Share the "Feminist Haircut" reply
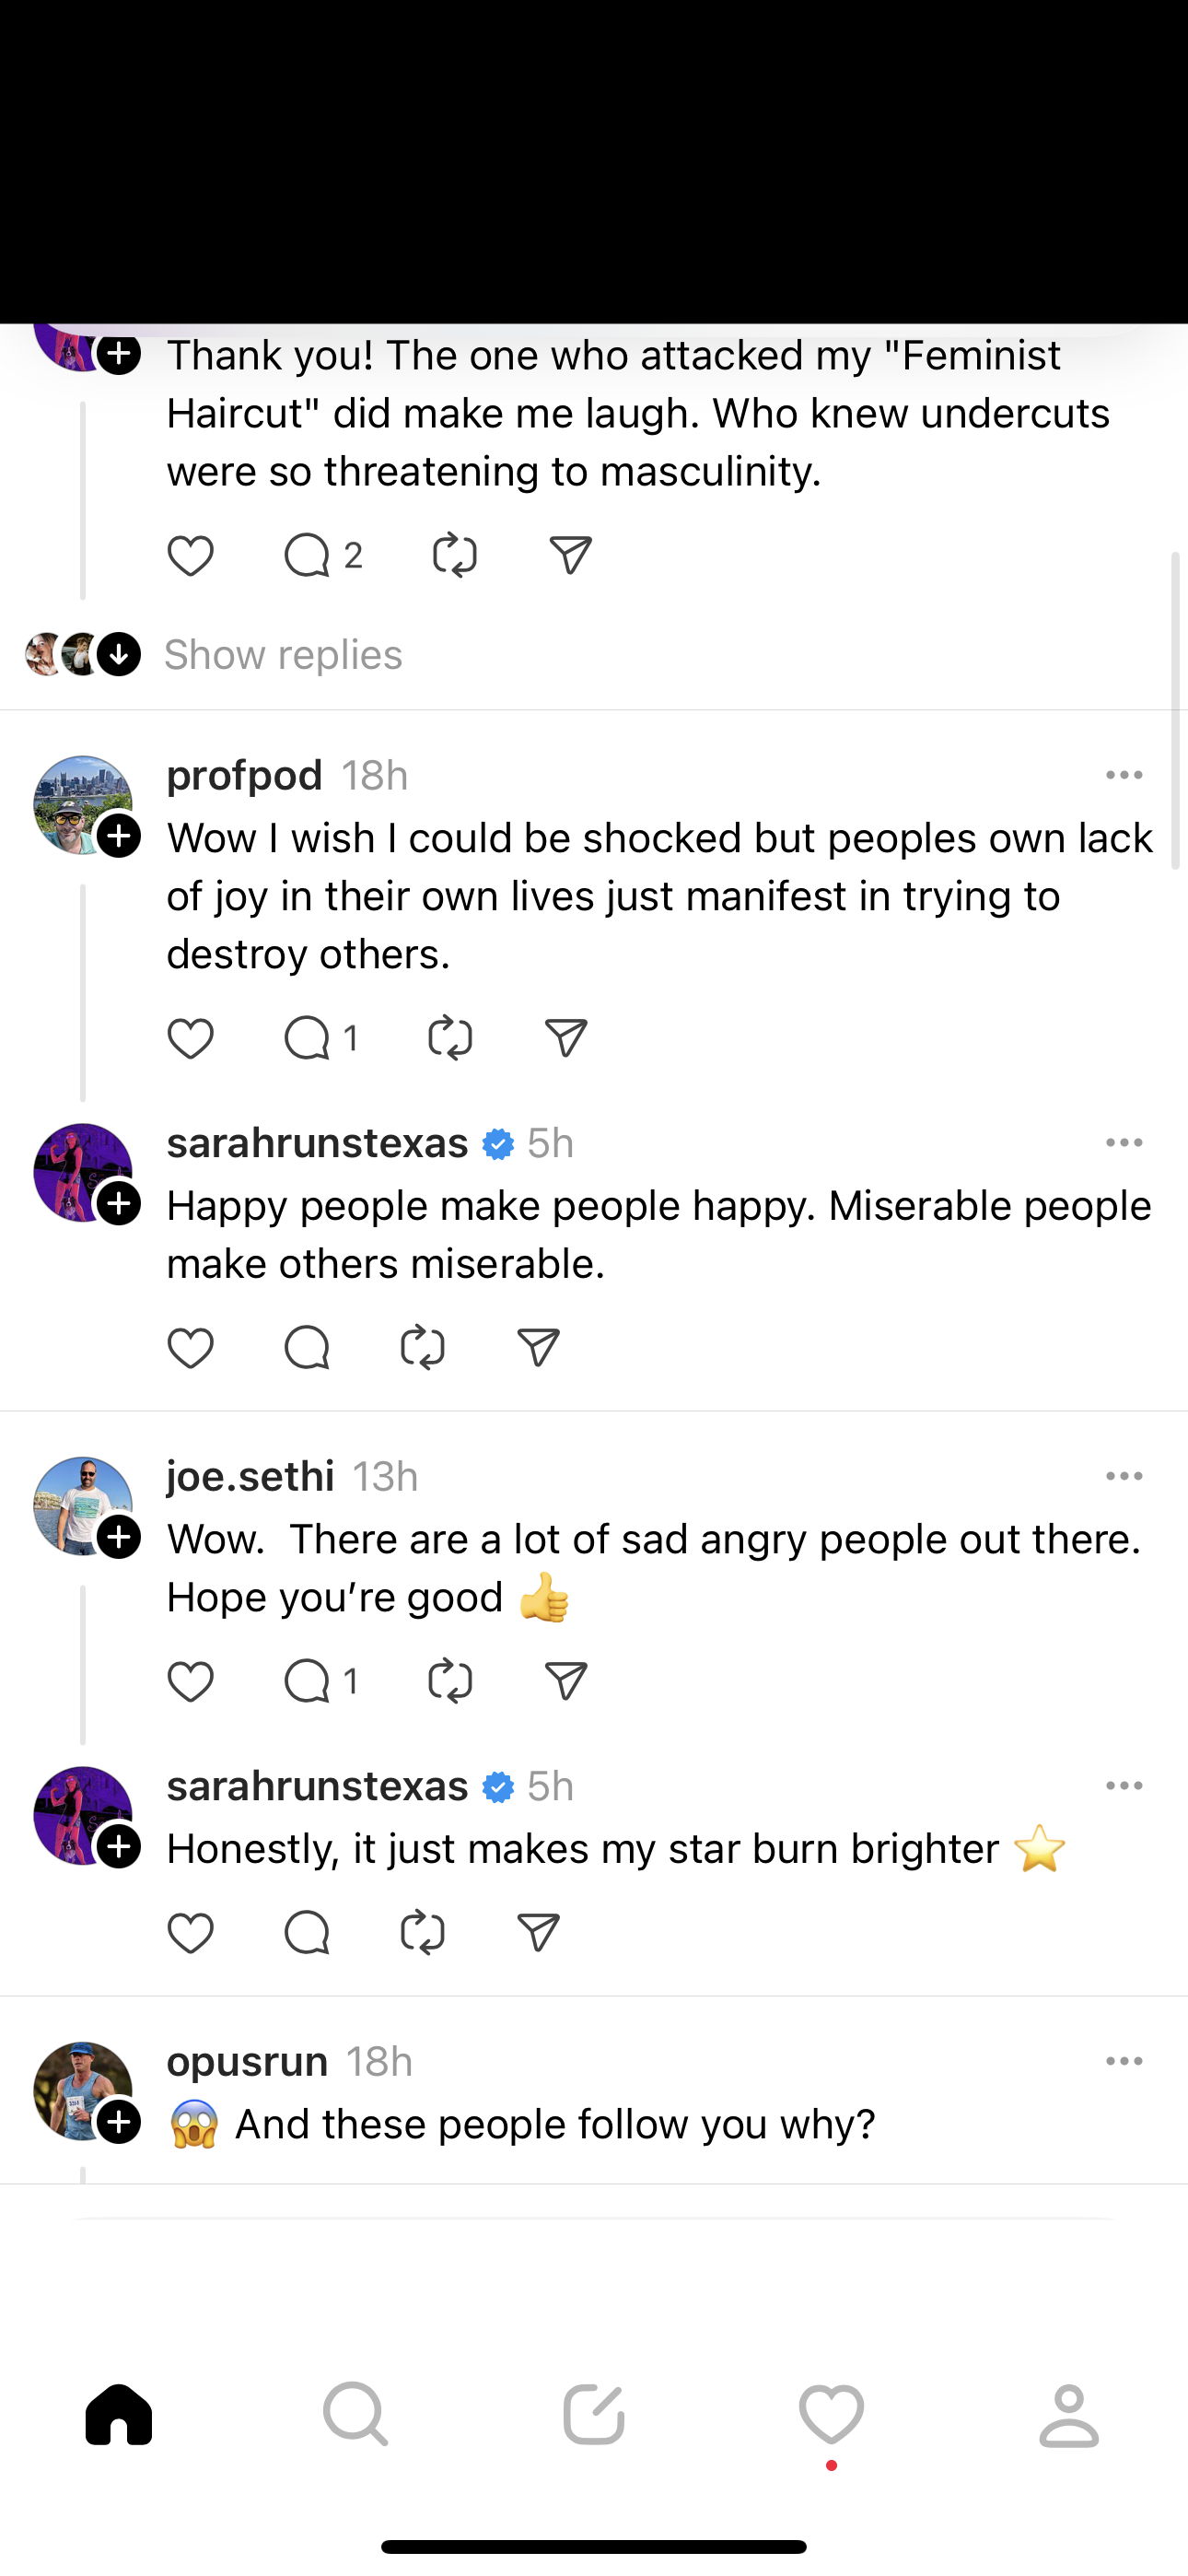 pos(570,556)
